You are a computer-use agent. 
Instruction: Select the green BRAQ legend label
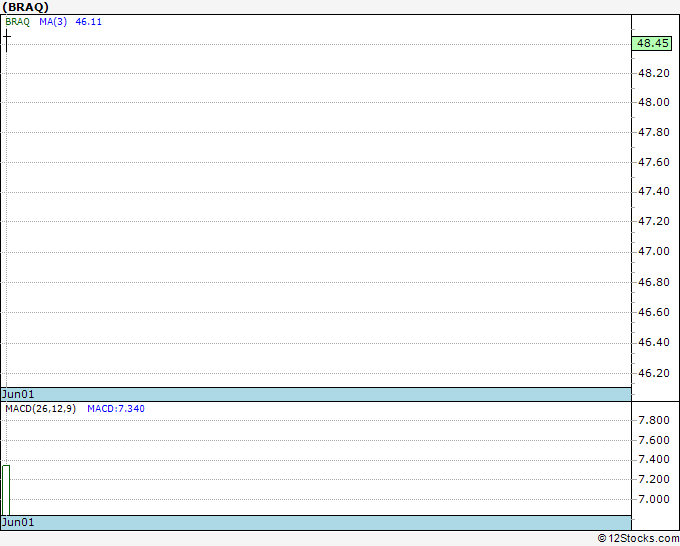pos(17,22)
